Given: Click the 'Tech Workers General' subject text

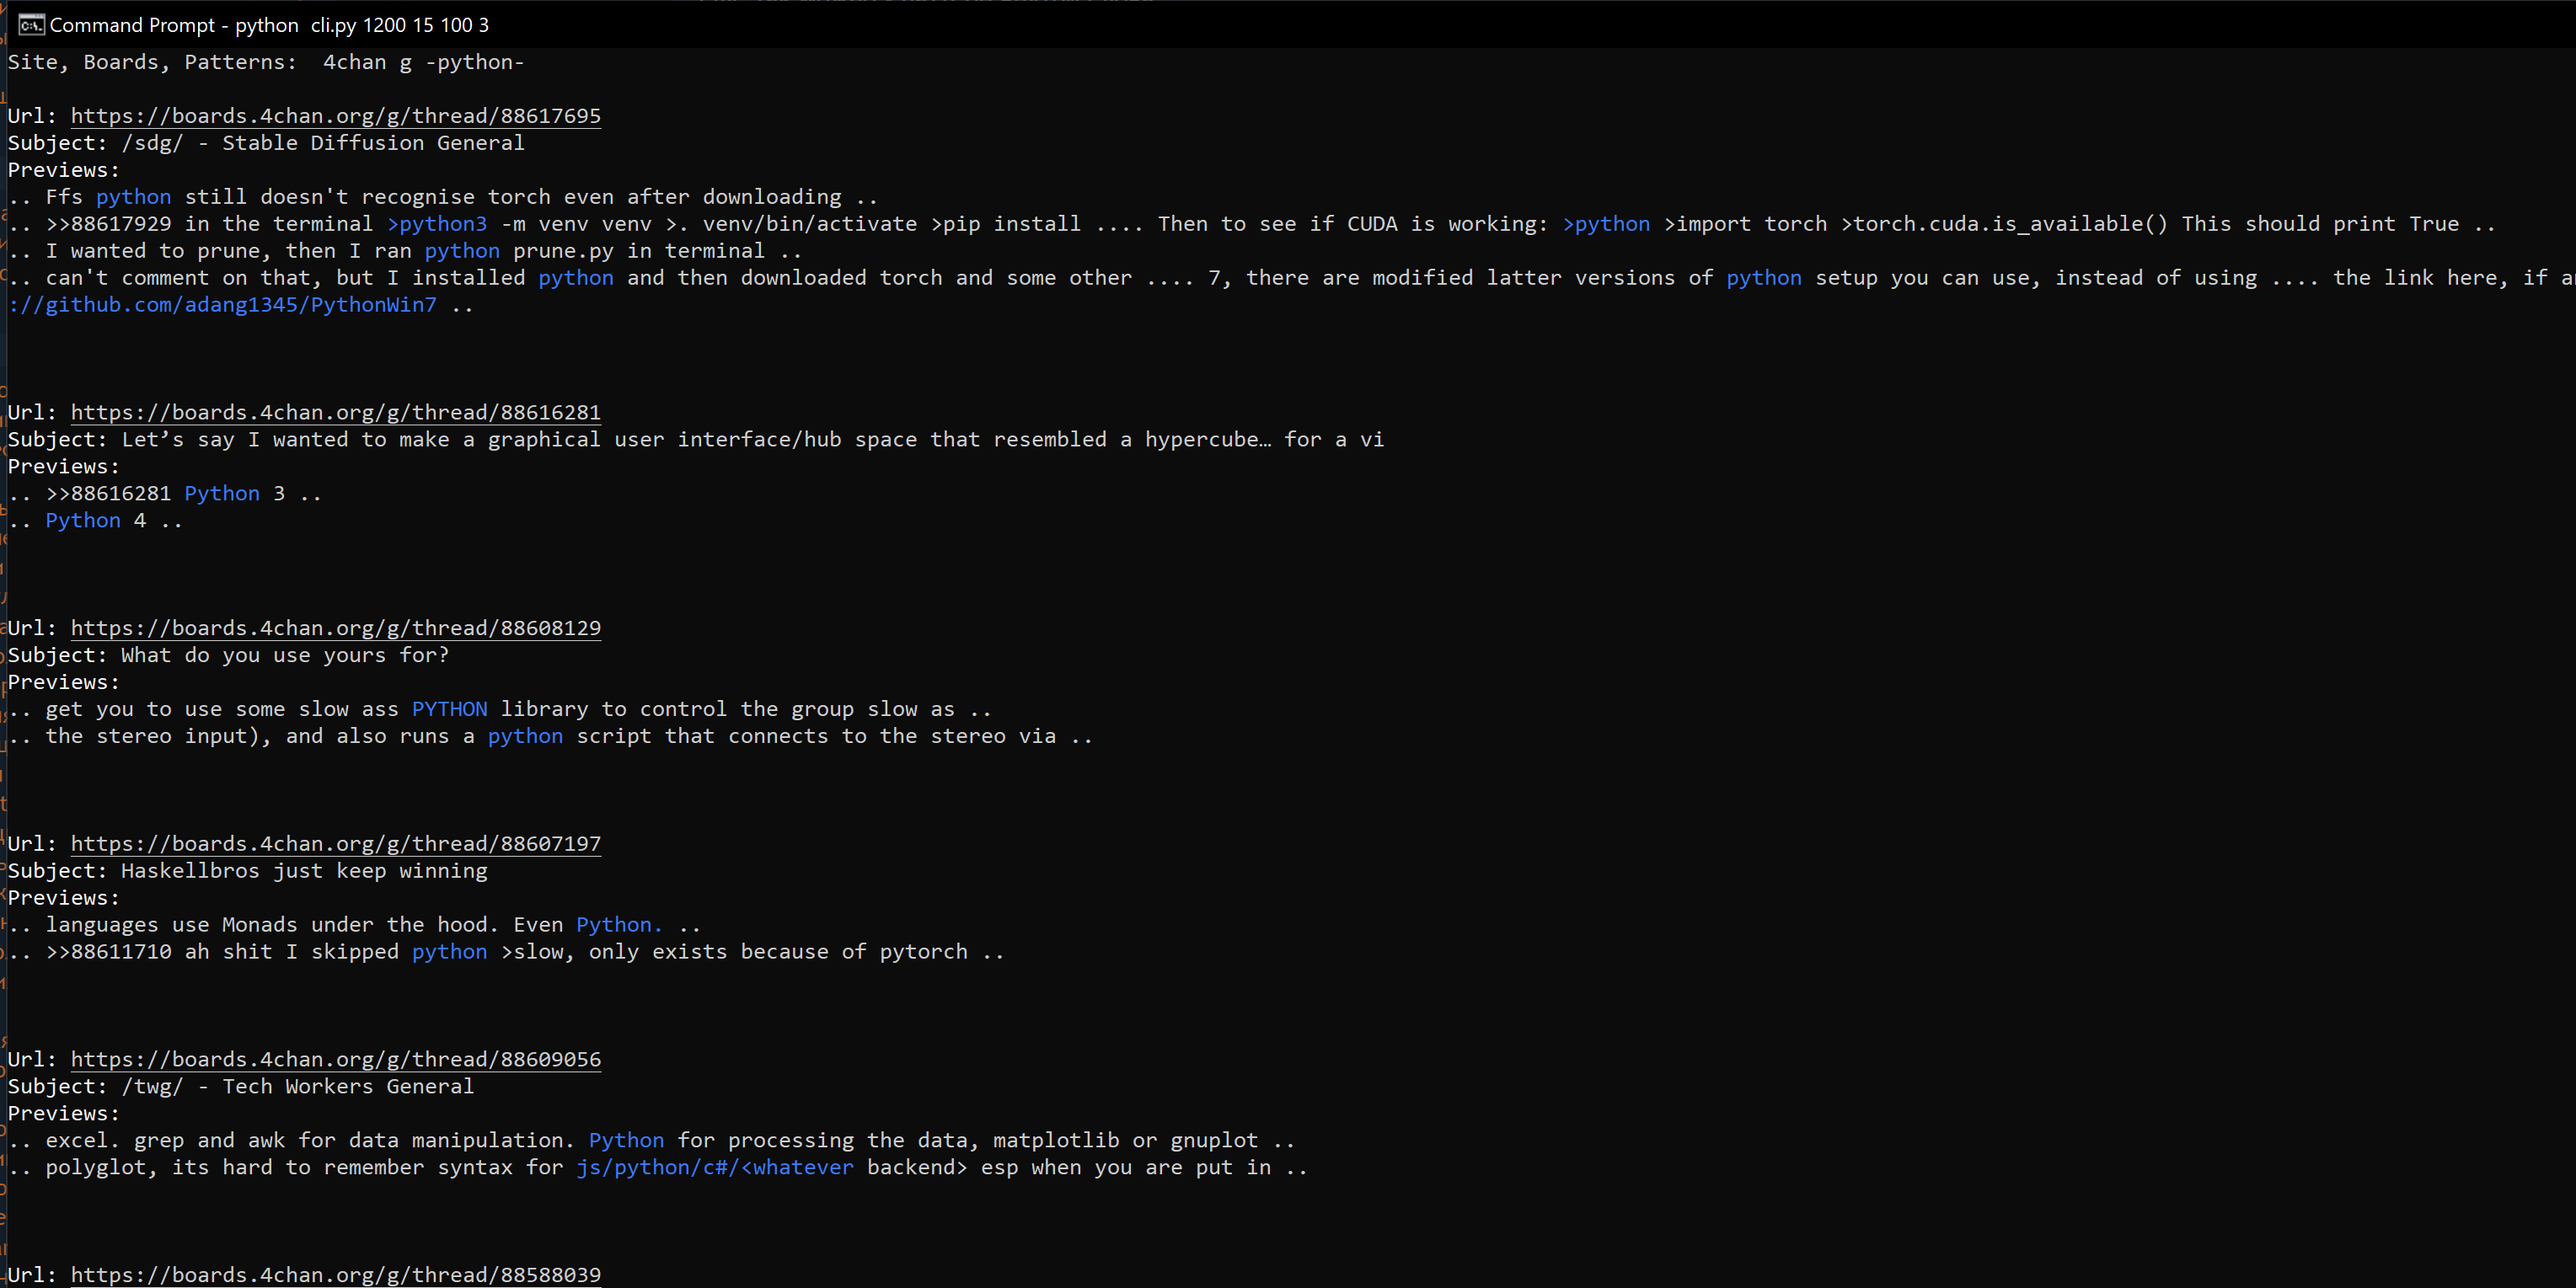Looking at the screenshot, I should 347,1087.
